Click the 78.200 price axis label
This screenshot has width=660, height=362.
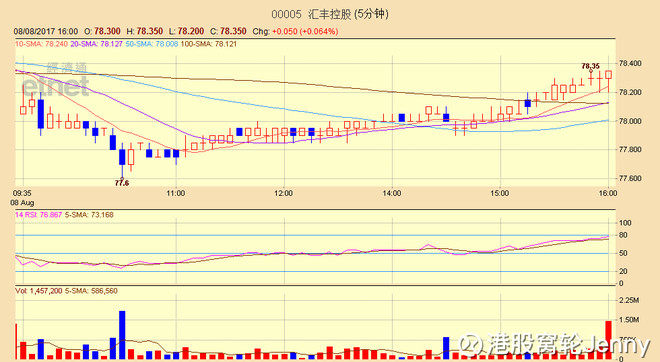(x=630, y=92)
